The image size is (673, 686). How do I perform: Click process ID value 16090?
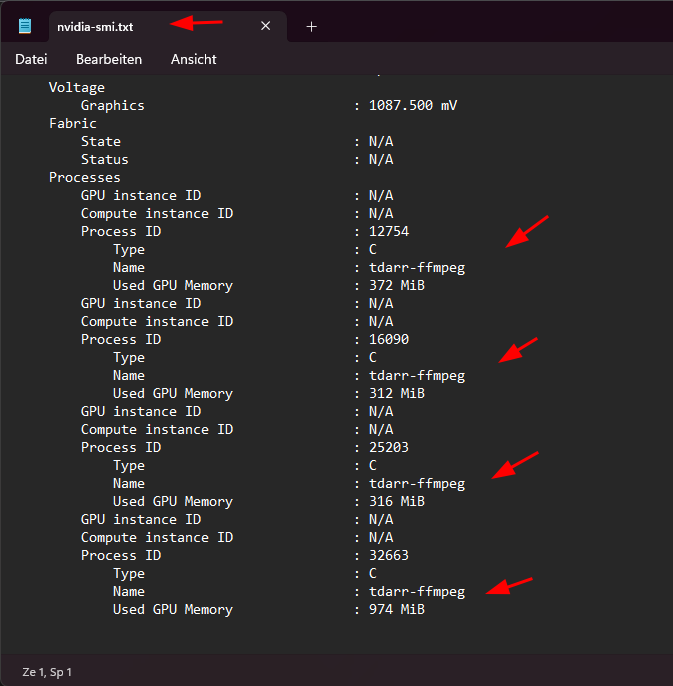tap(389, 340)
